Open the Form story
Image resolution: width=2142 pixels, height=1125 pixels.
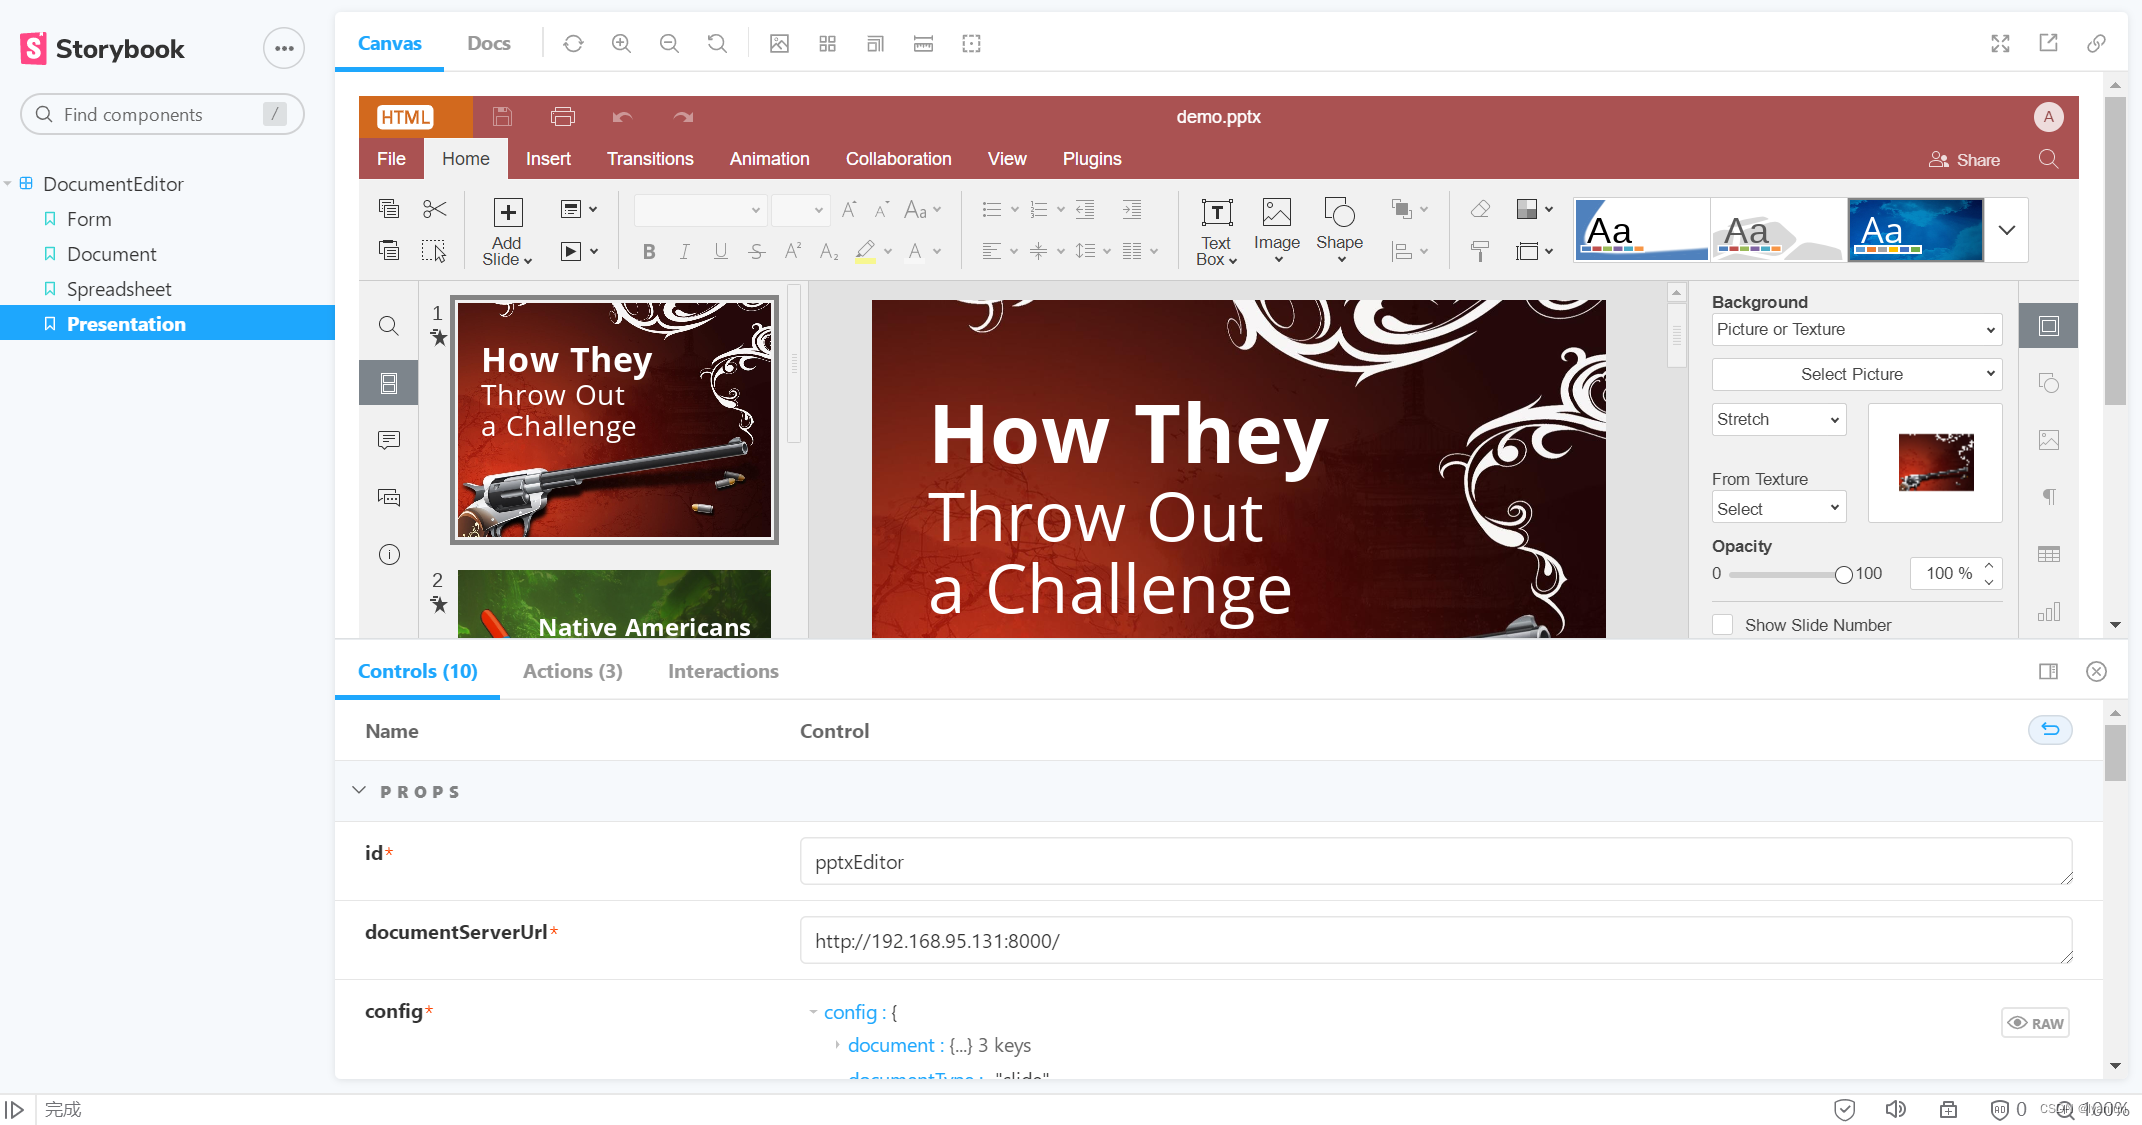(x=89, y=219)
